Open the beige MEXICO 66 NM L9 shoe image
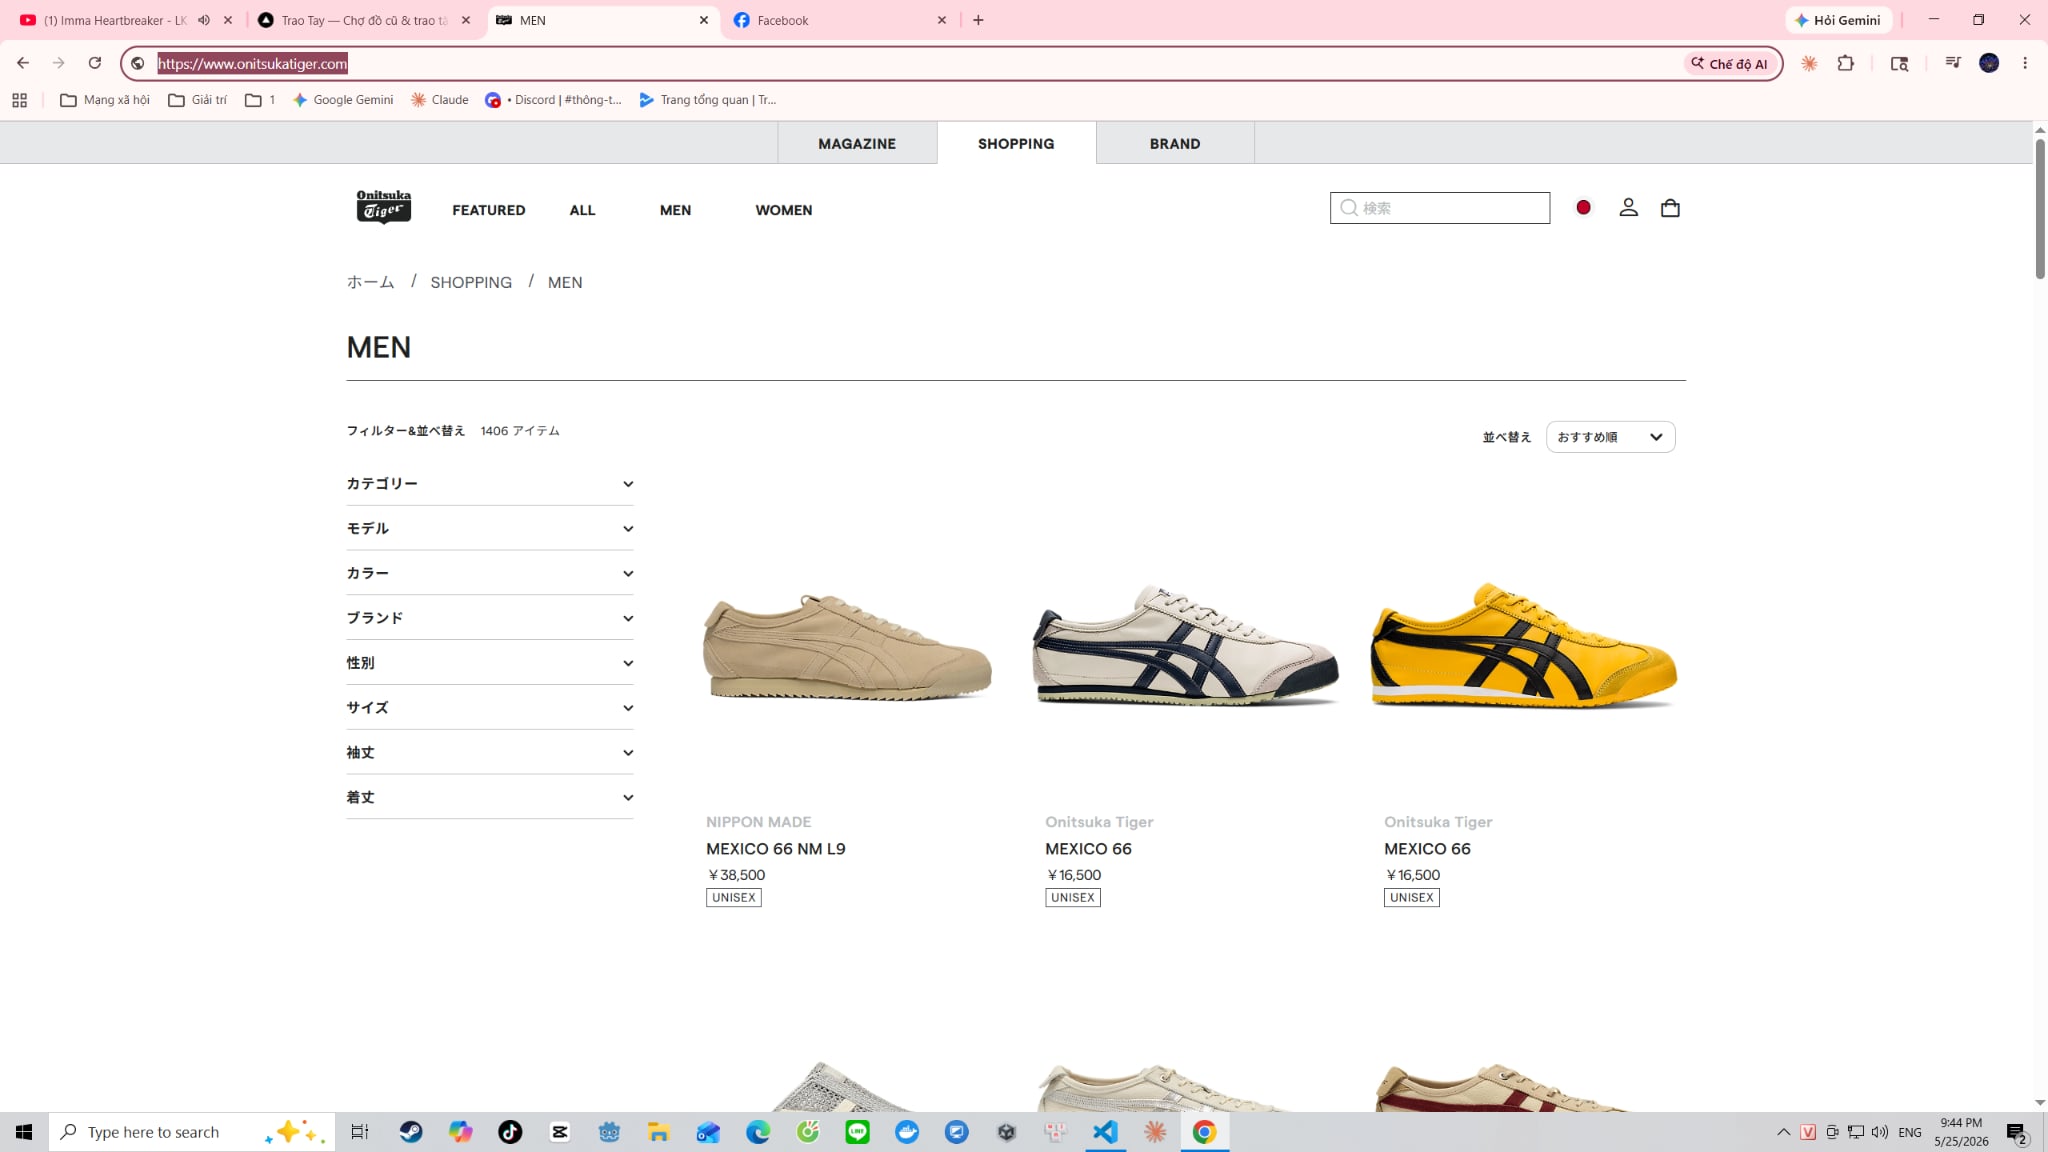The height and width of the screenshot is (1152, 2048). (x=848, y=647)
